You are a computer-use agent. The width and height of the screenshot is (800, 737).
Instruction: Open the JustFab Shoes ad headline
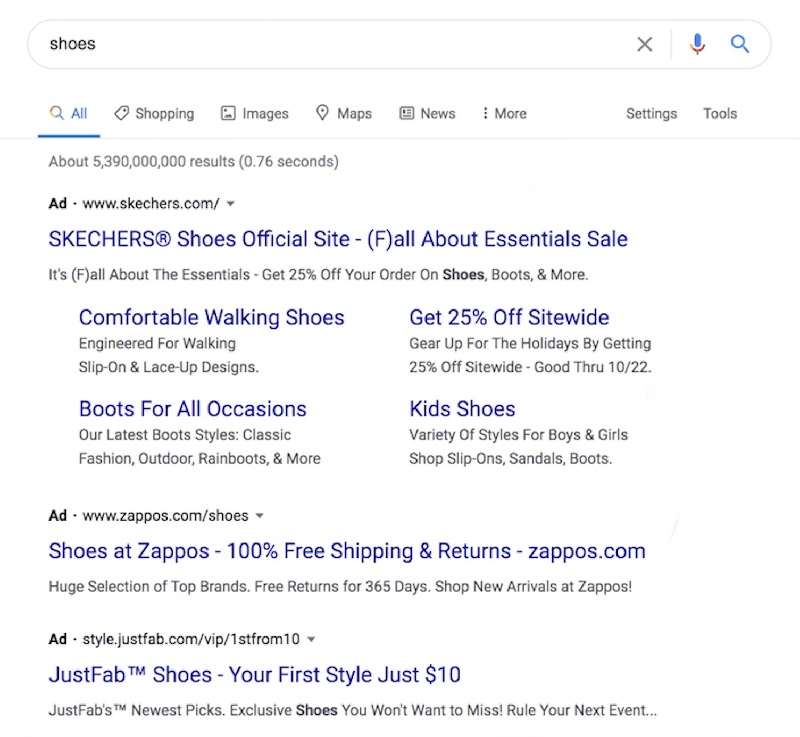click(255, 675)
